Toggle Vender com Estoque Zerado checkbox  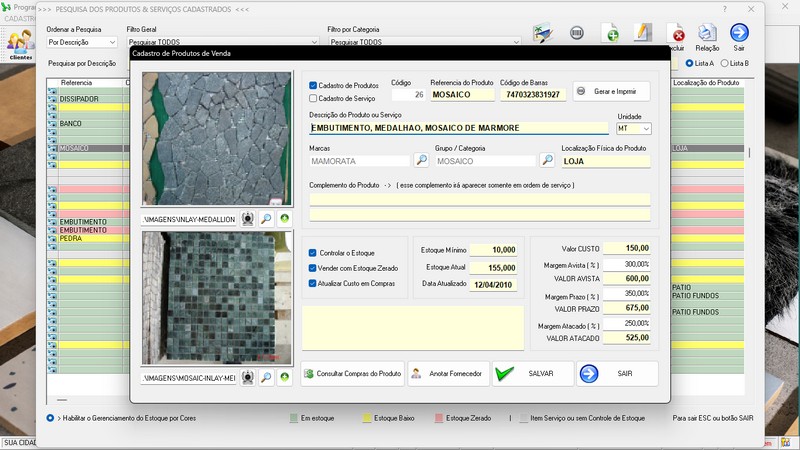[314, 268]
